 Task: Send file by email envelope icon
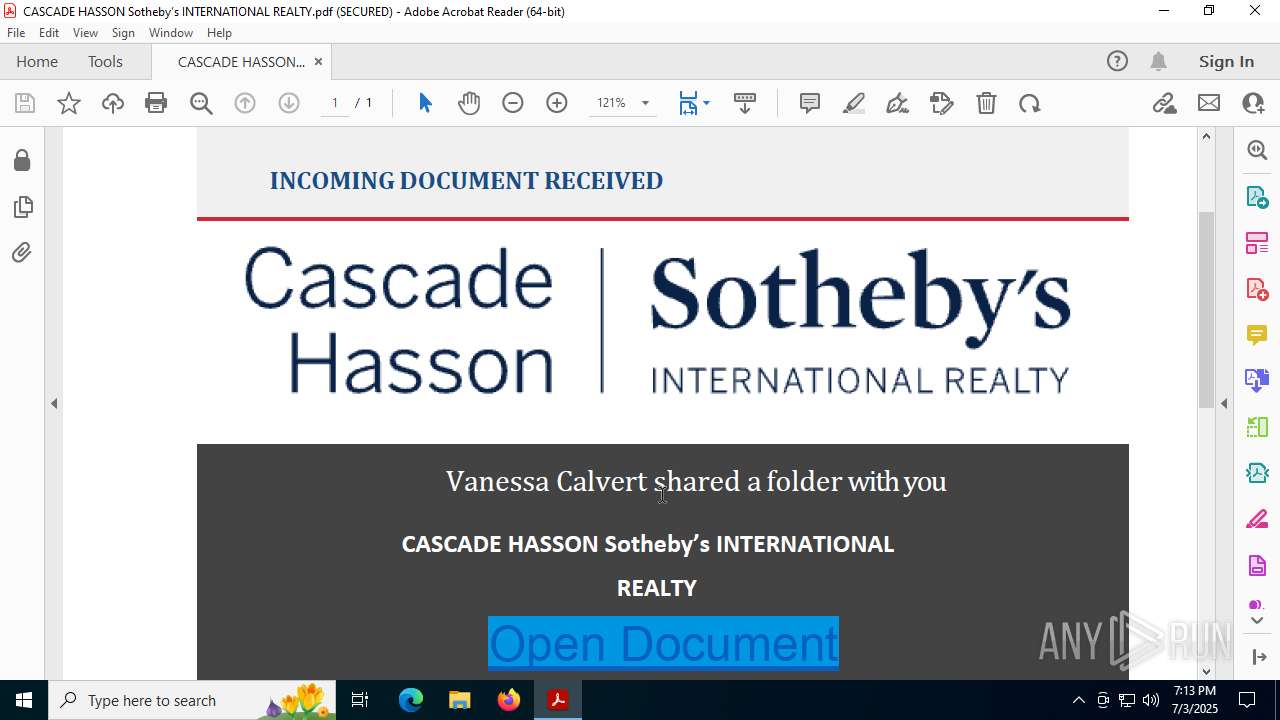1209,103
